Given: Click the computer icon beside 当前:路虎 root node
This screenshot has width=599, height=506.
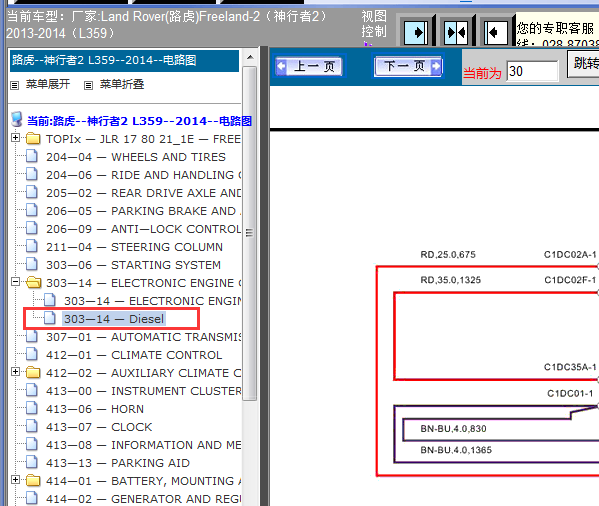Looking at the screenshot, I should 17,119.
